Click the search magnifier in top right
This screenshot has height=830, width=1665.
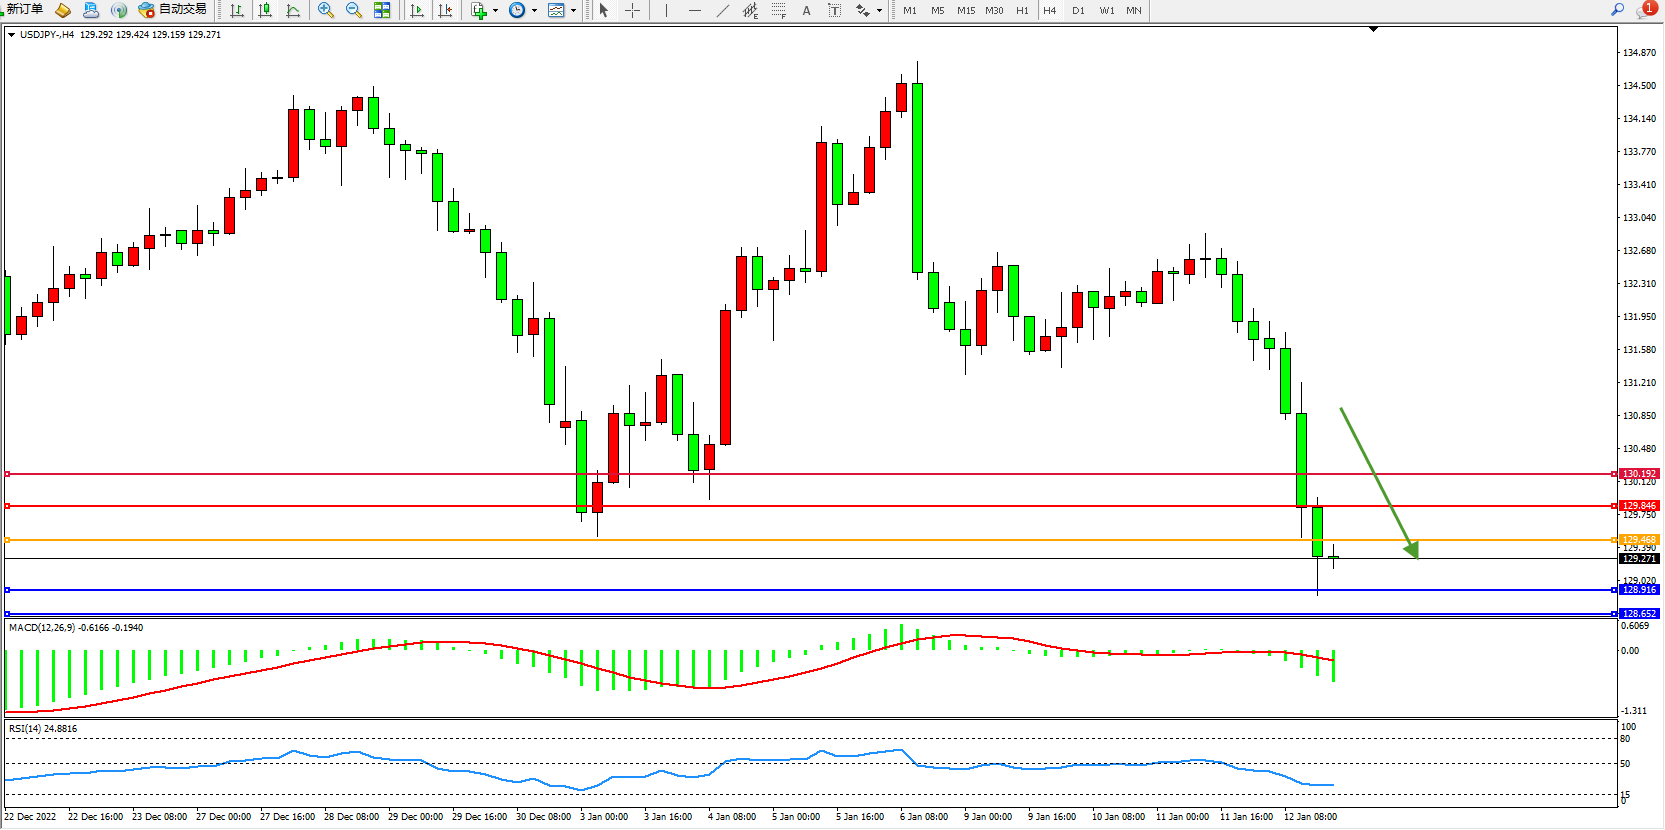tap(1617, 9)
